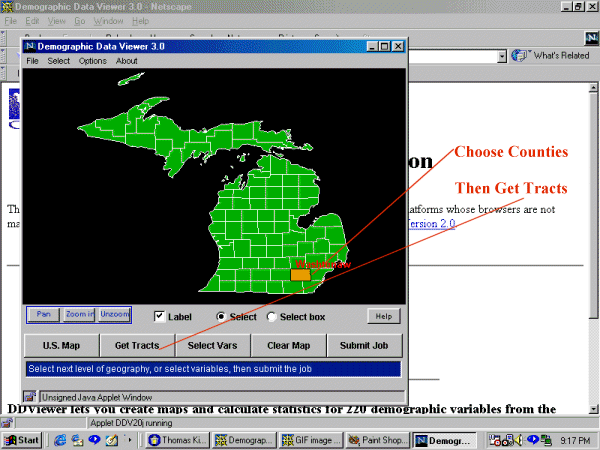
Task: Open the Options menu in the applet
Action: pos(92,61)
